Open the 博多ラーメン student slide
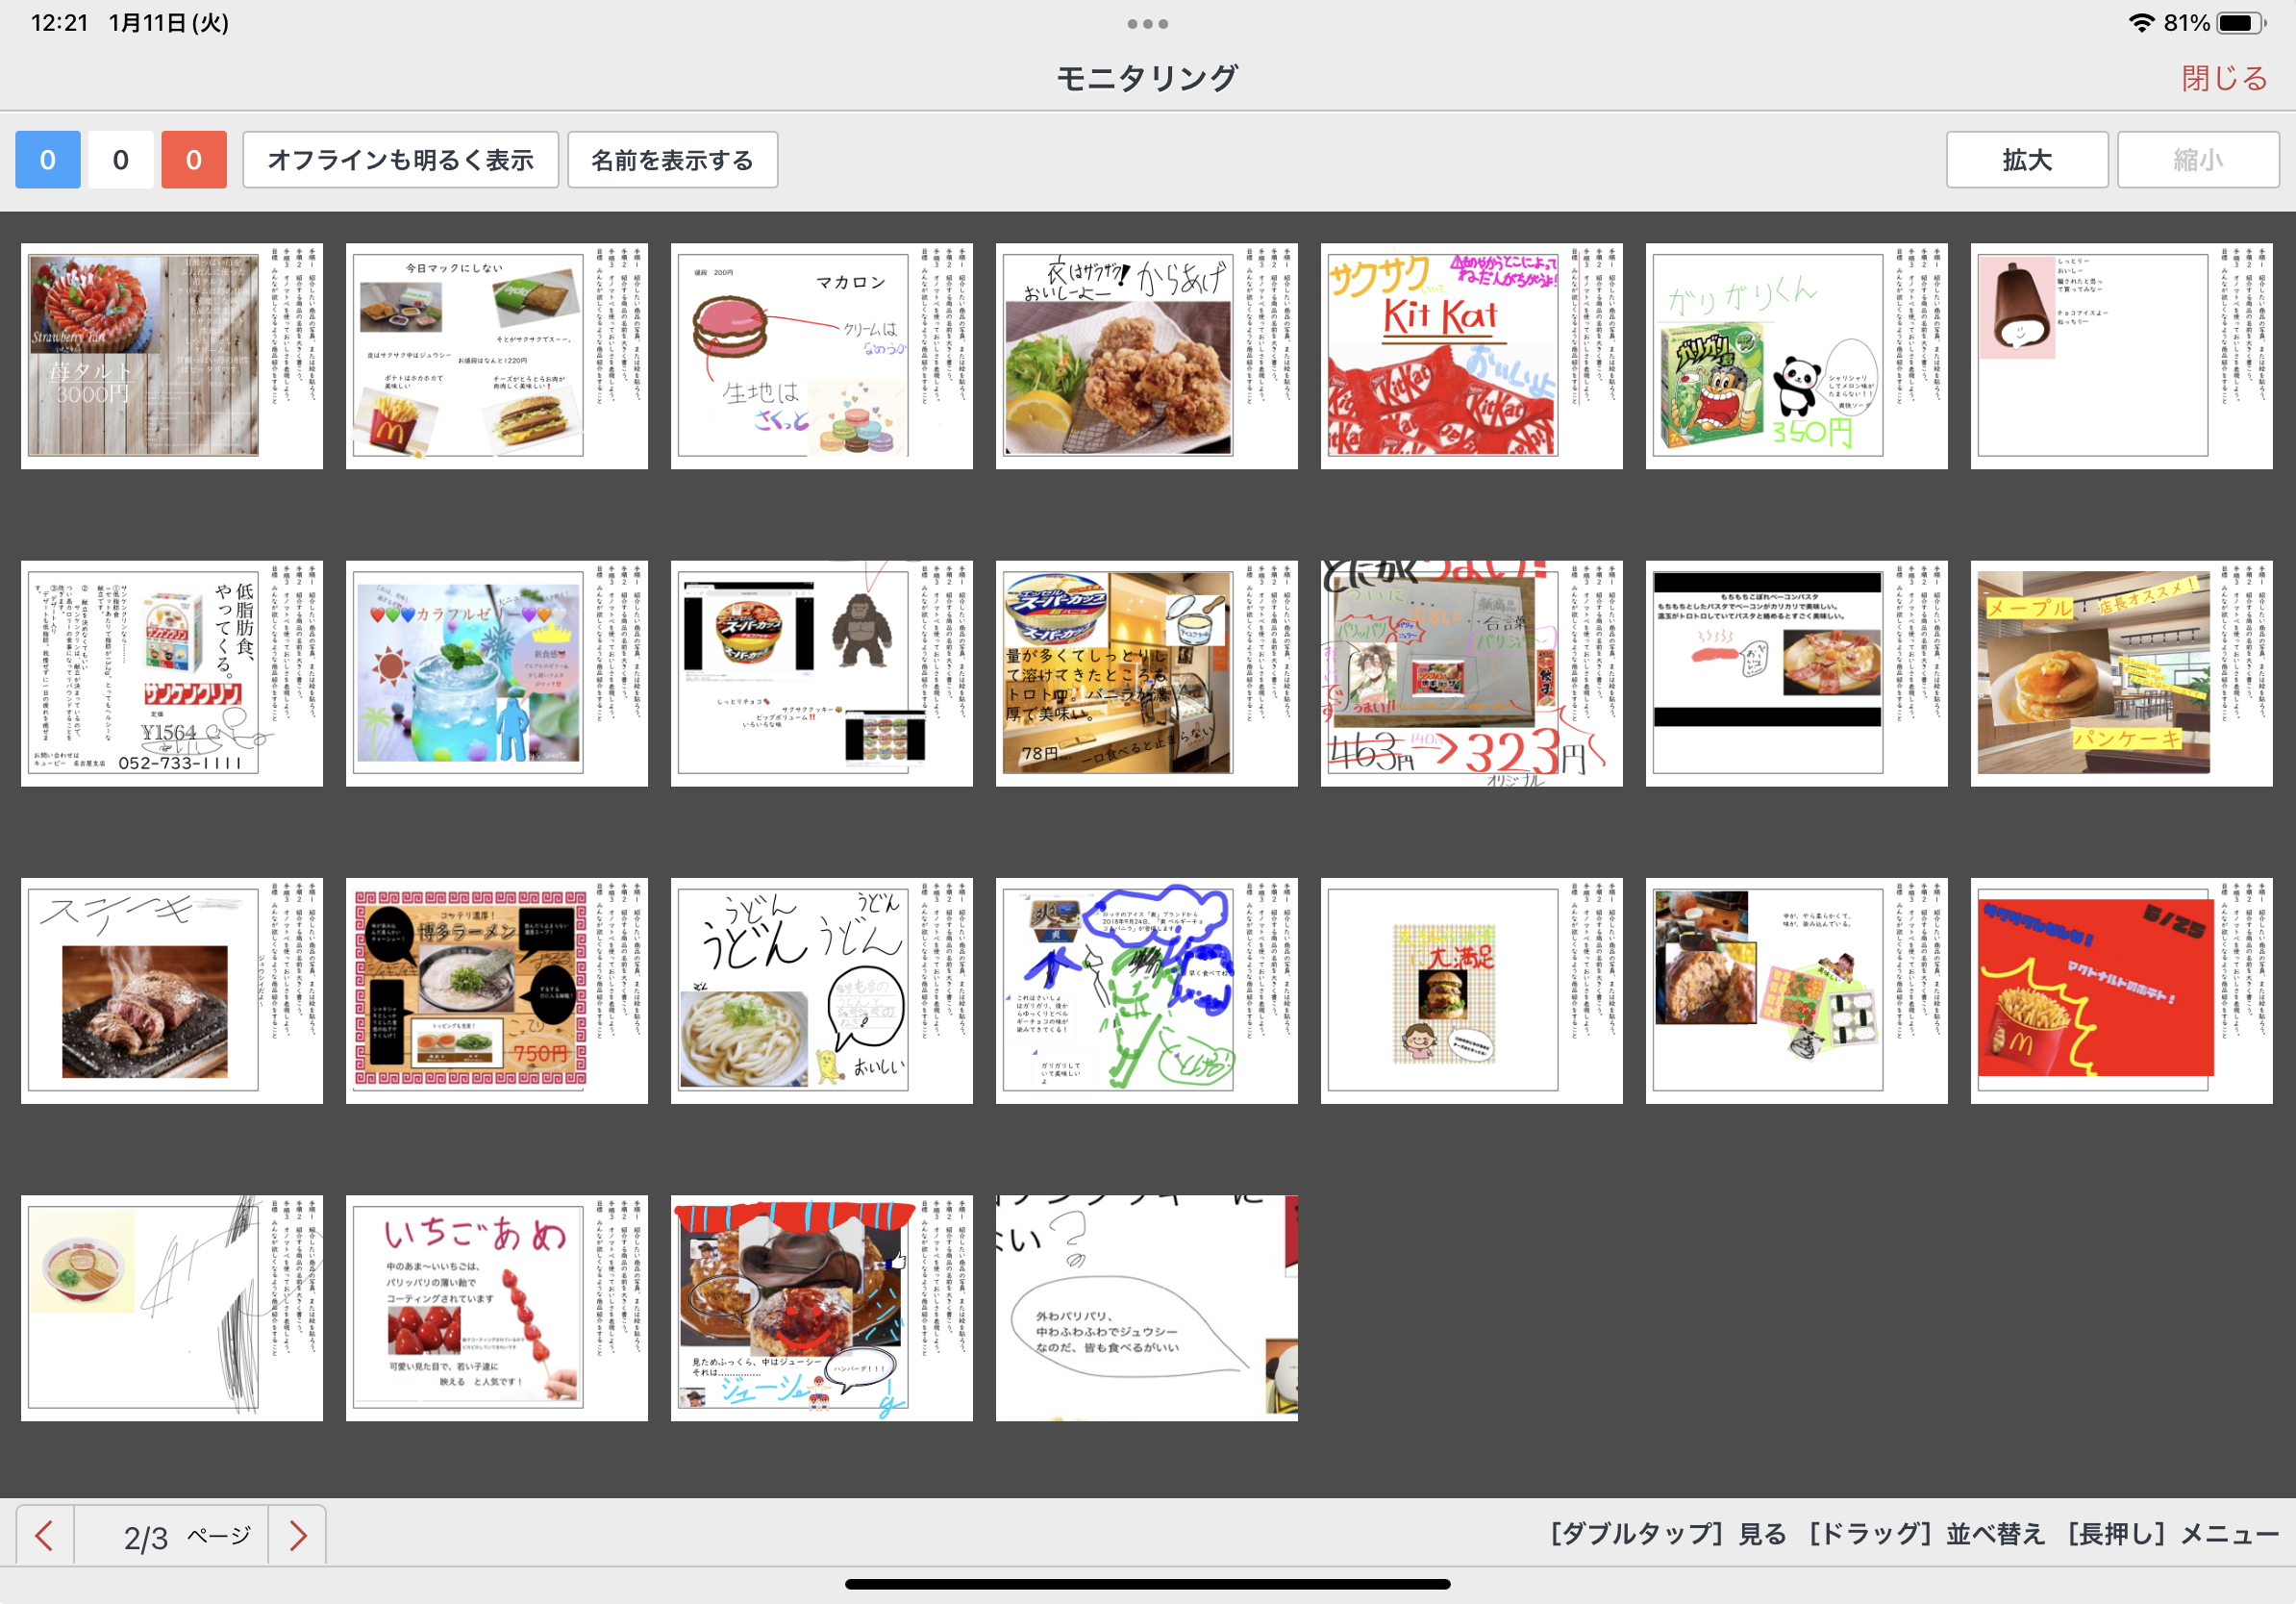The width and height of the screenshot is (2296, 1604). click(496, 991)
